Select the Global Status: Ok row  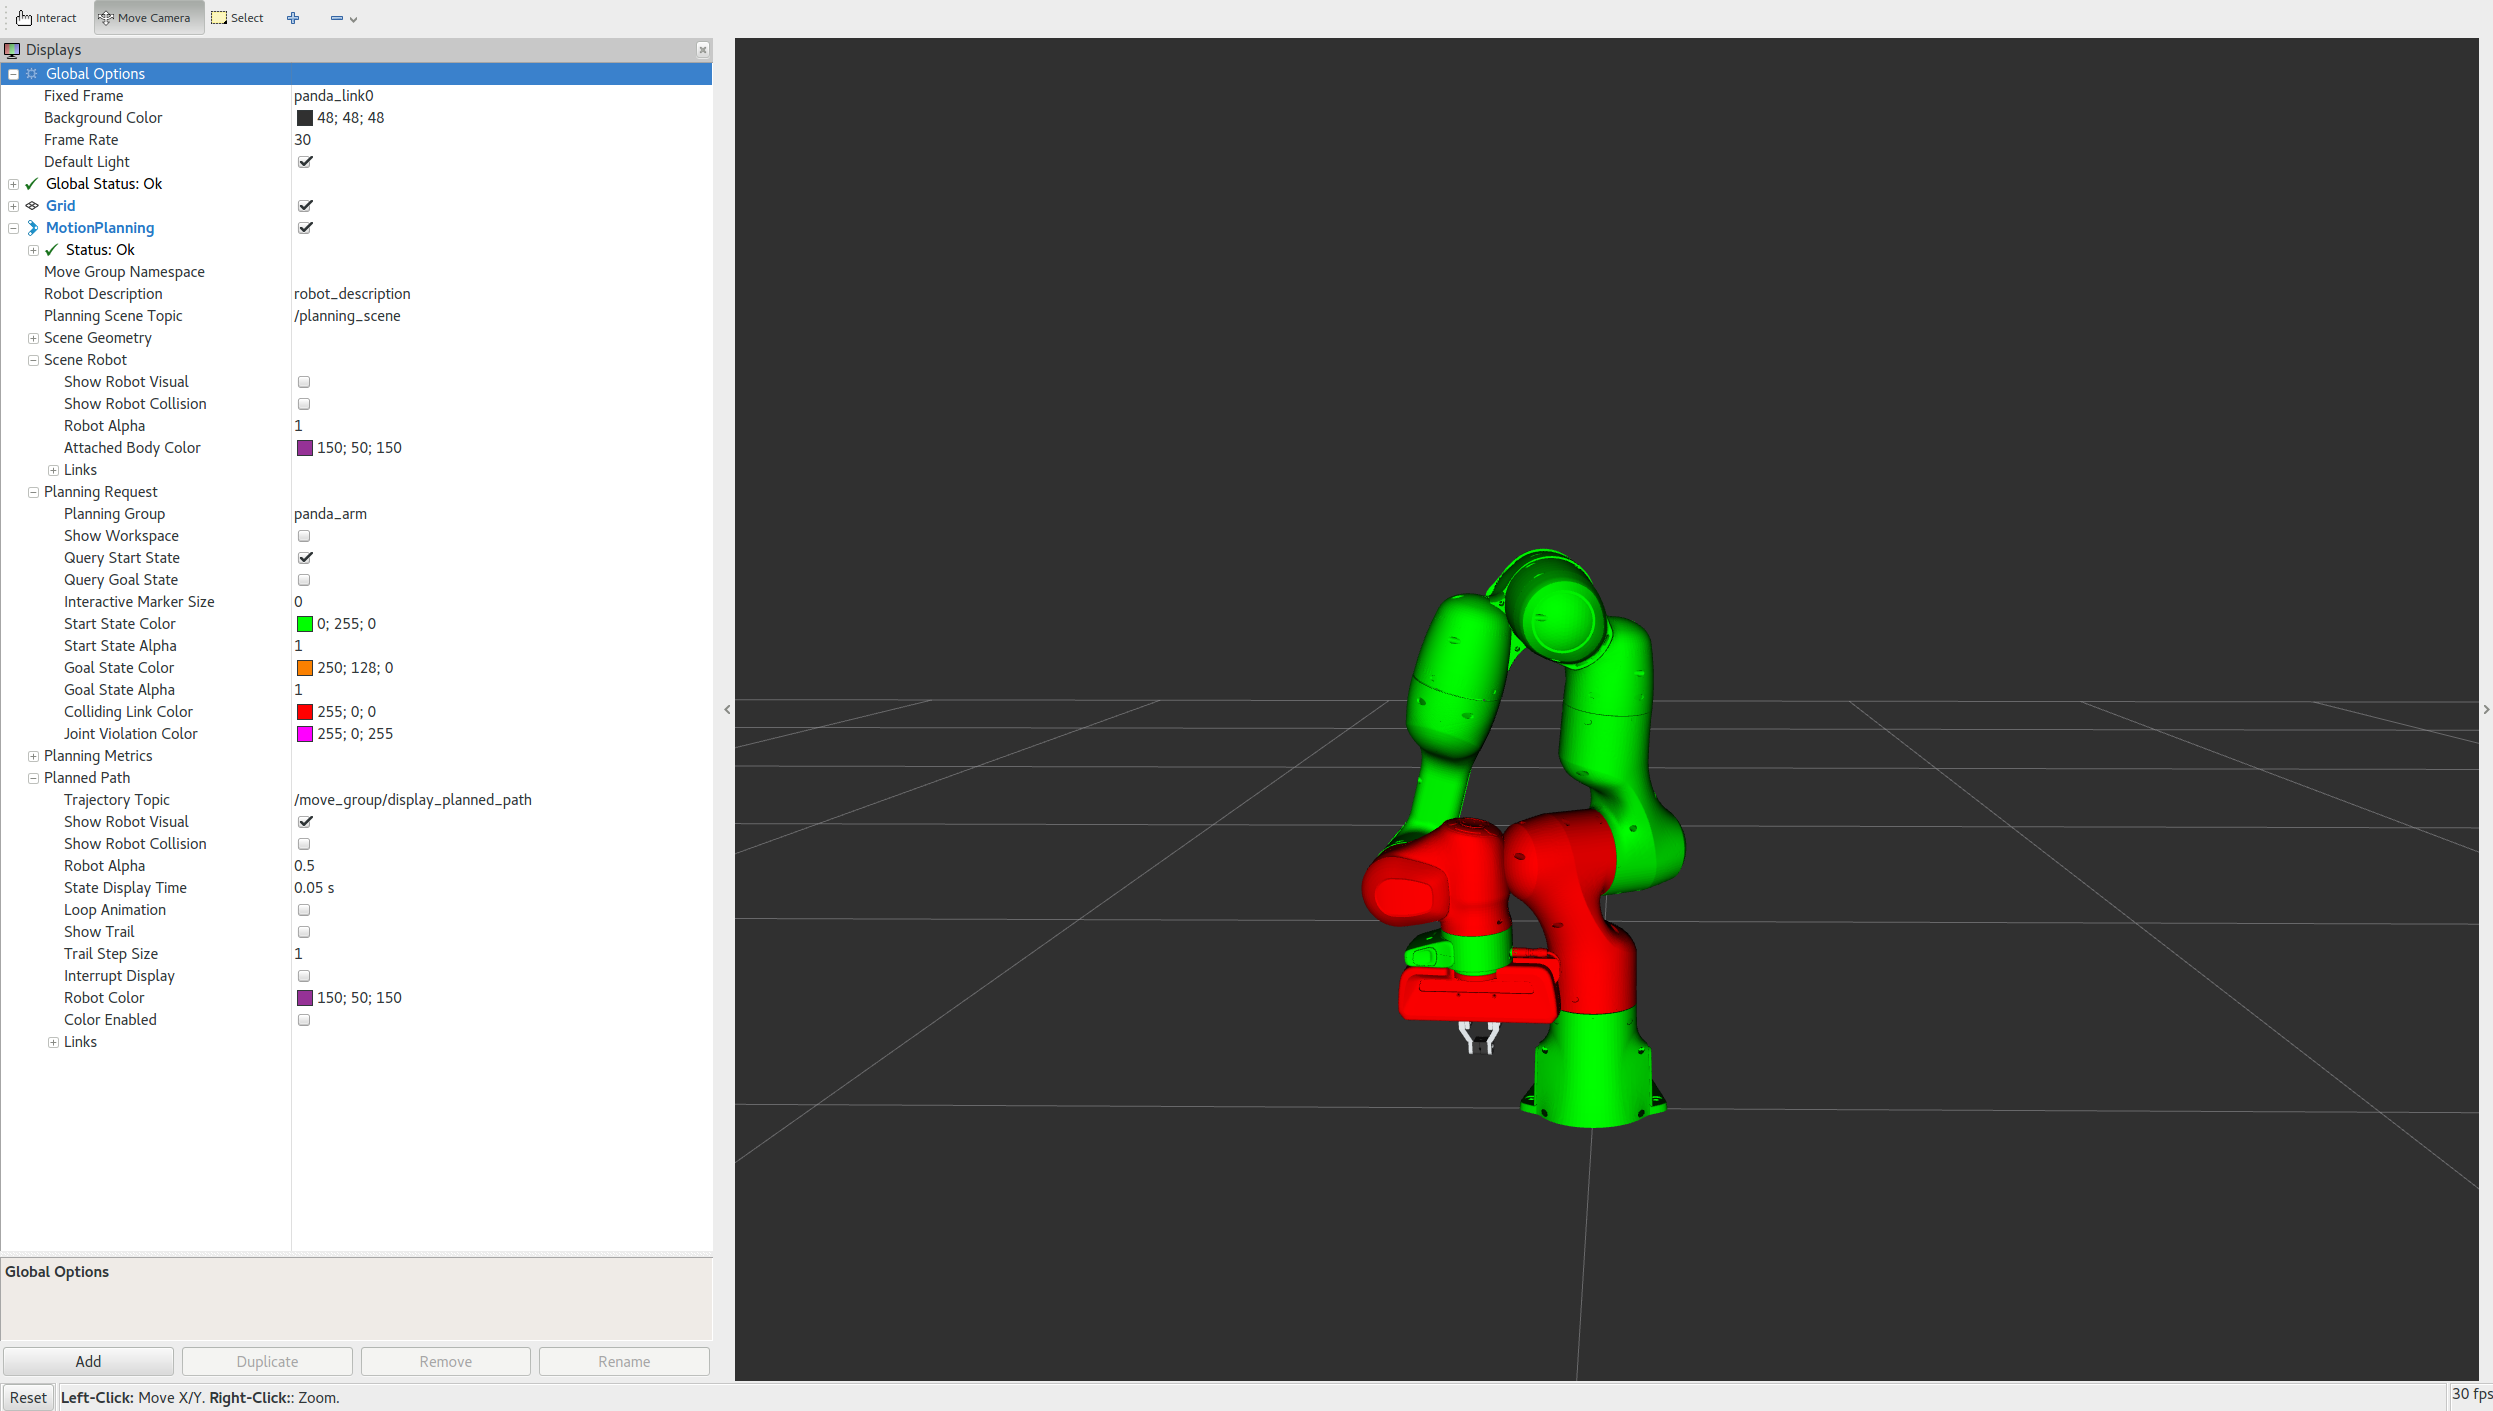pyautogui.click(x=104, y=184)
